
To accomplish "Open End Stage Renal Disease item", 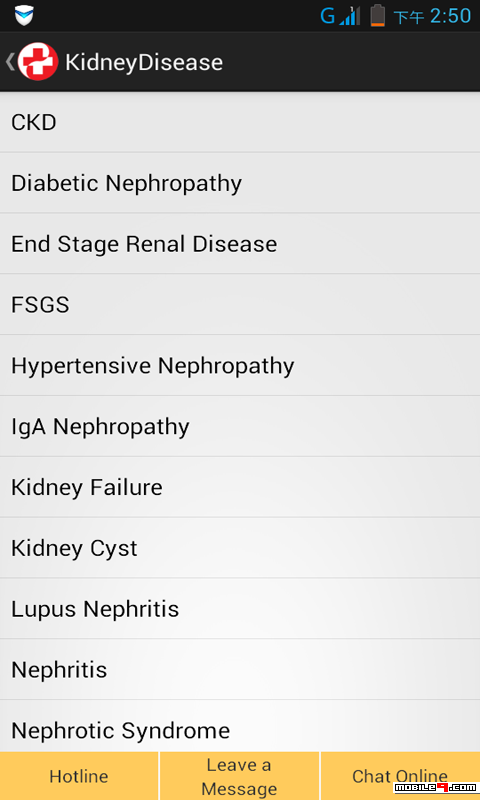I will (240, 243).
